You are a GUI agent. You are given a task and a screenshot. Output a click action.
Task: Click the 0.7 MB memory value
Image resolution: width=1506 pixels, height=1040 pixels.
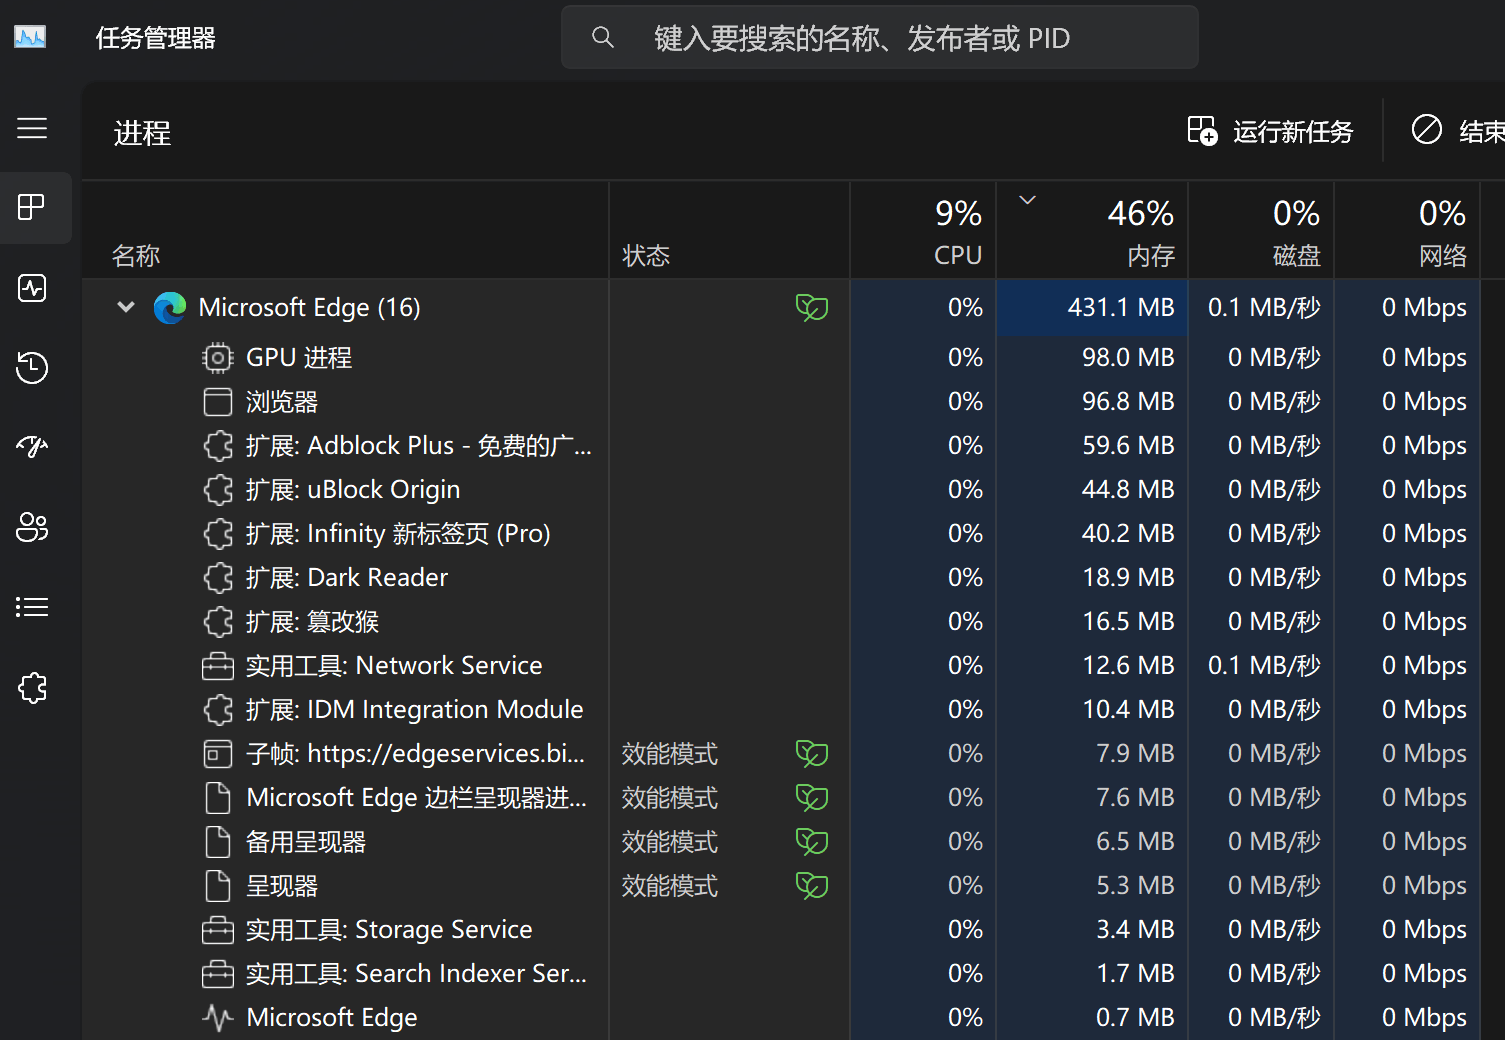1135,1017
